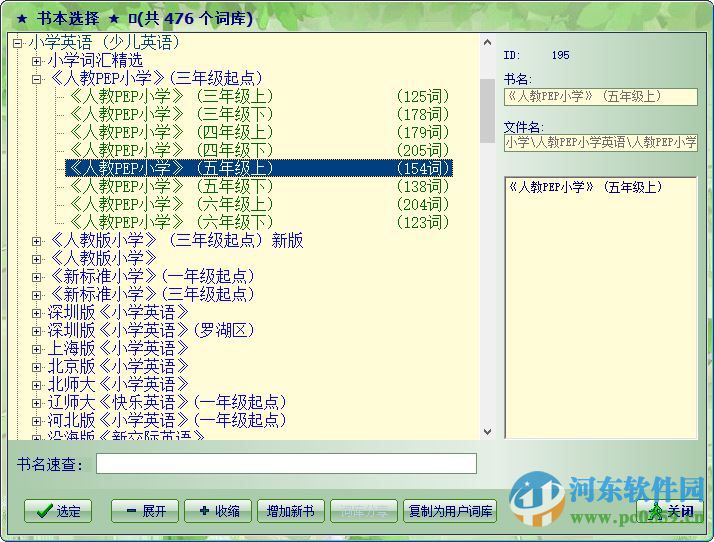Image resolution: width=714 pixels, height=542 pixels.
Task: Collapse 《人教PEP小学》(三年级起点) node
Action: coord(36,79)
